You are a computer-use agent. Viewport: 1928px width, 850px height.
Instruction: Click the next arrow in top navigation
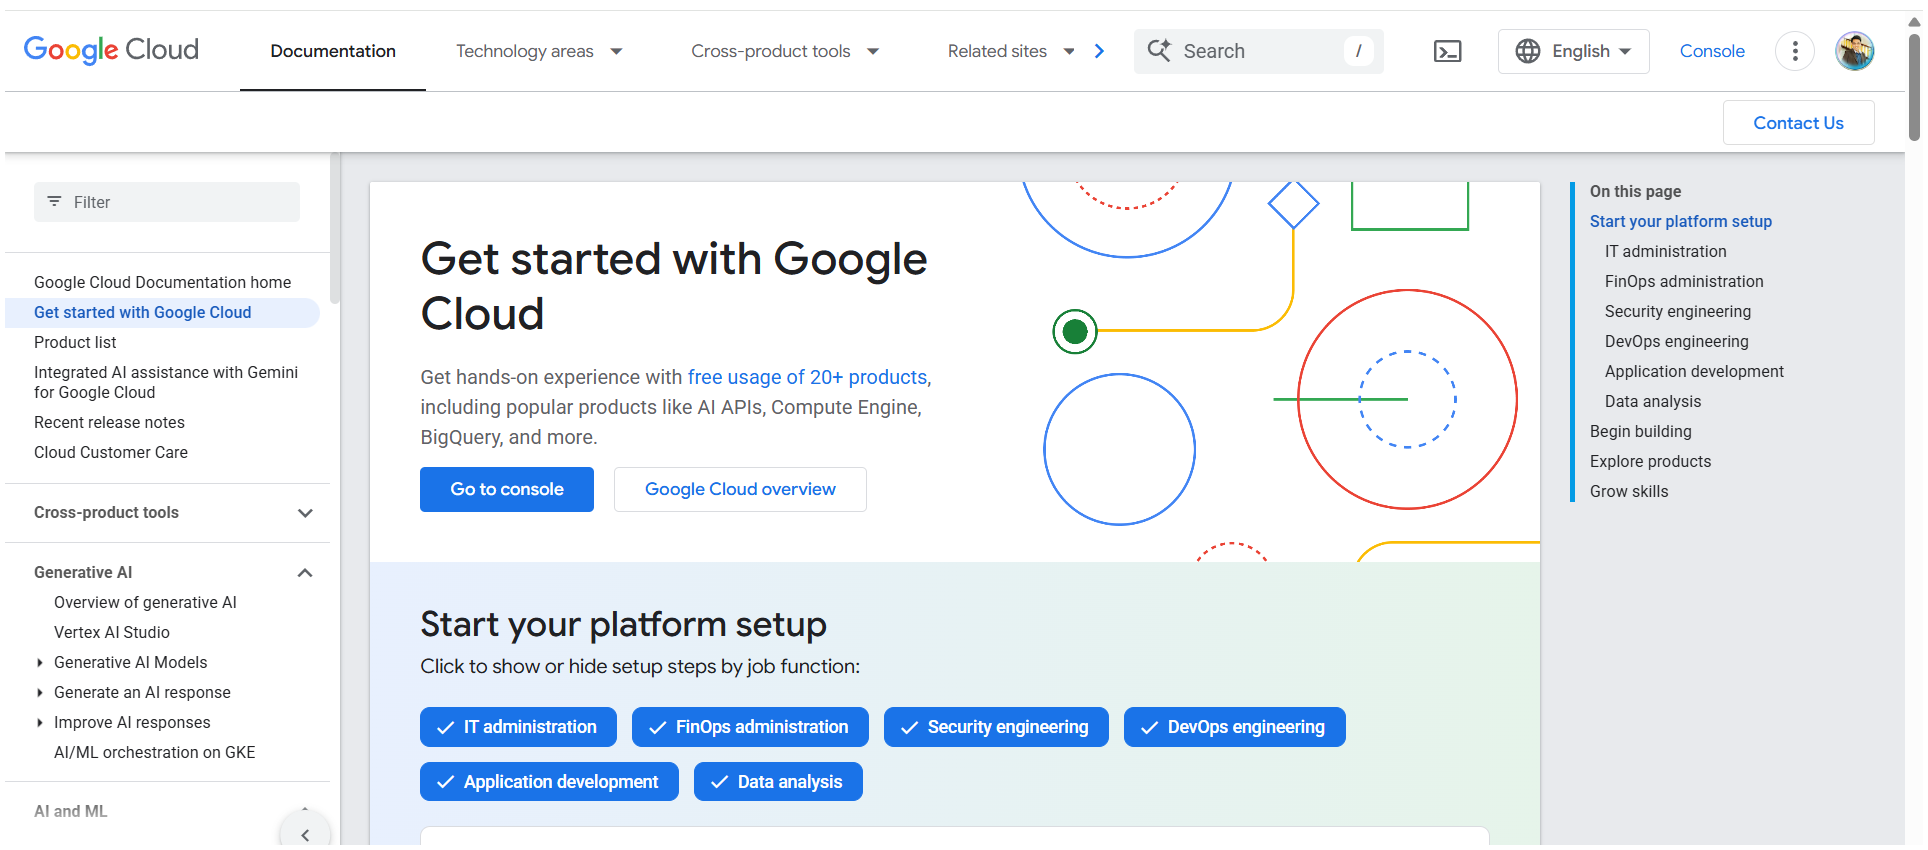coord(1099,51)
